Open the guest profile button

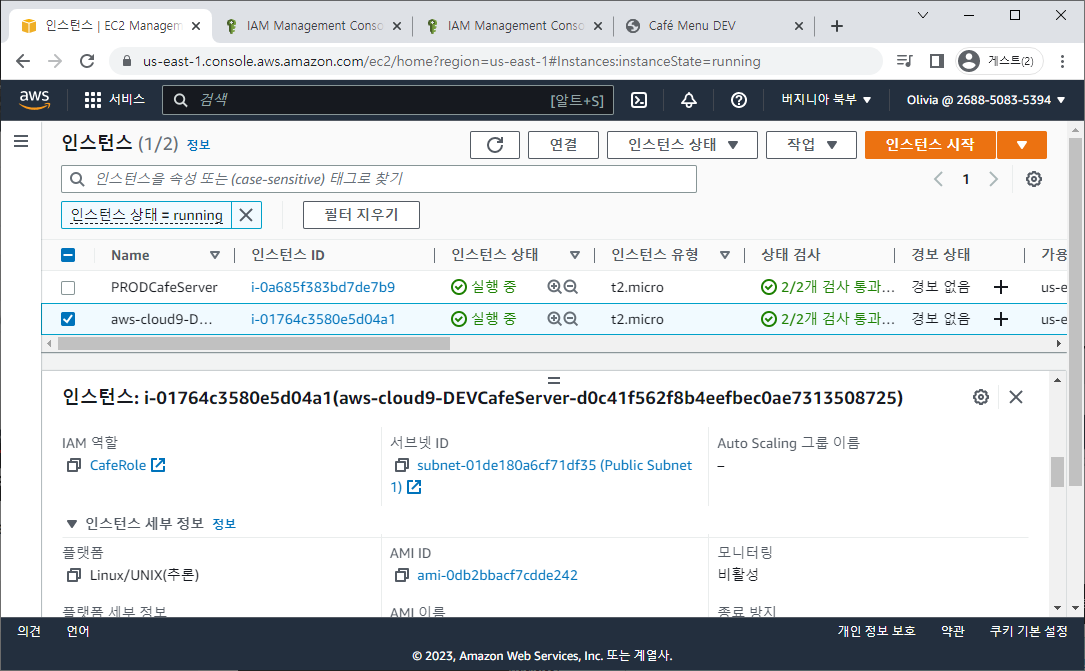pyautogui.click(x=999, y=61)
